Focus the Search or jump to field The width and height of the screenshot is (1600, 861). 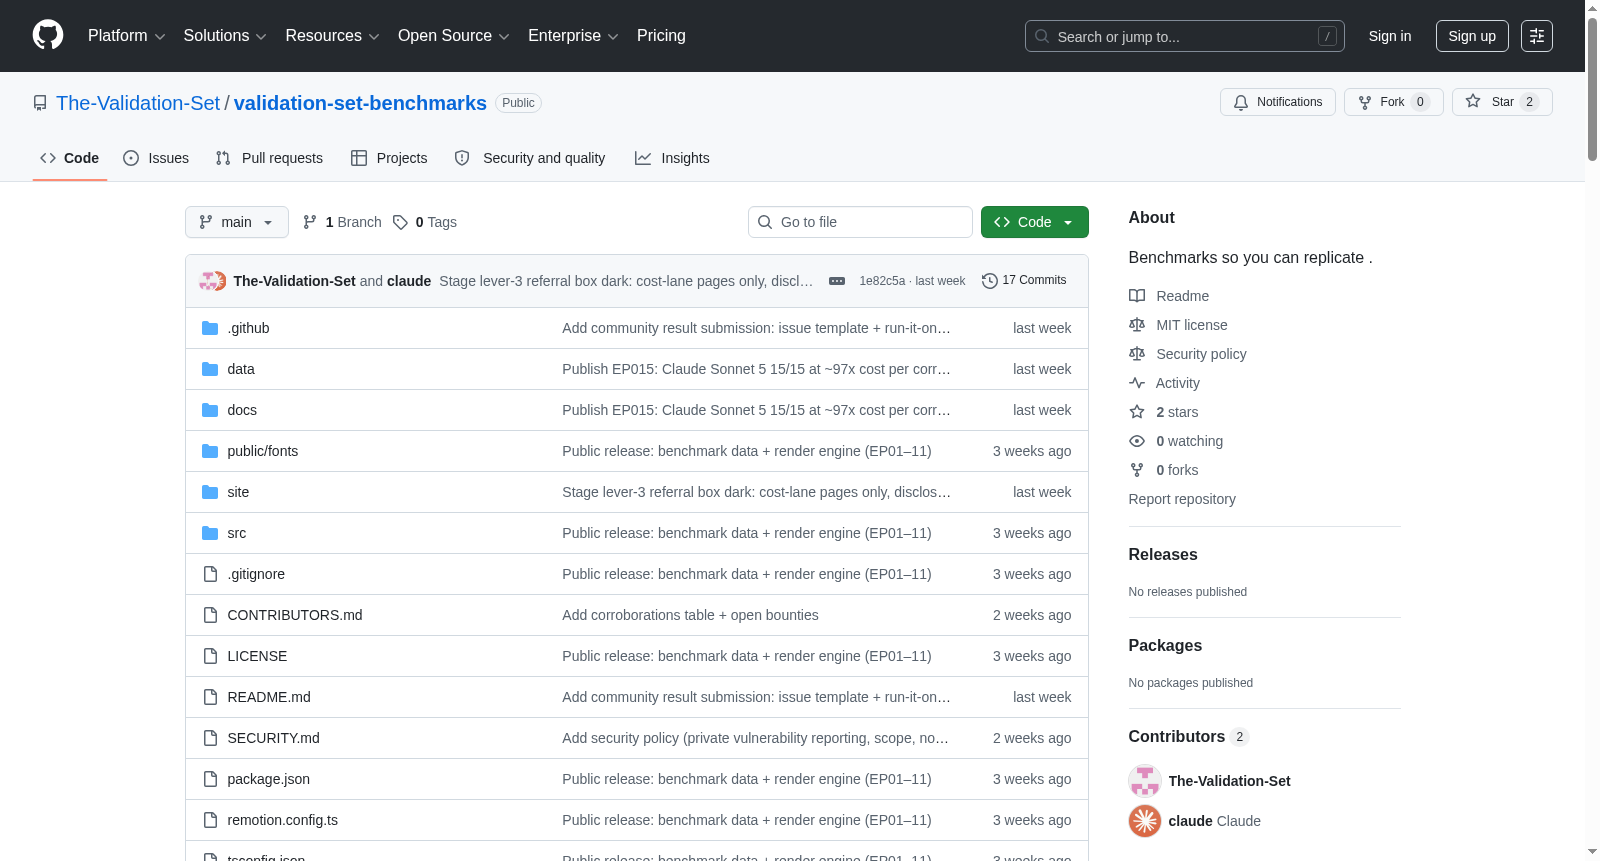pos(1185,36)
